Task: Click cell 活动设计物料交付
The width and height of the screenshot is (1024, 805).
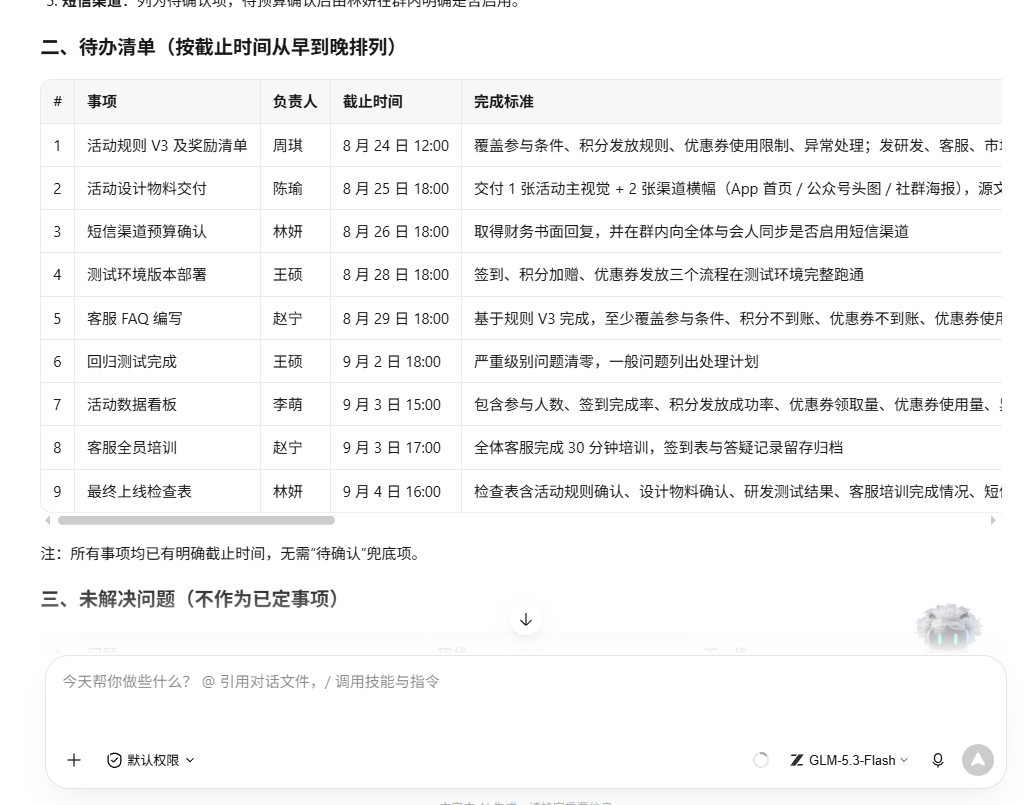Action: [147, 189]
